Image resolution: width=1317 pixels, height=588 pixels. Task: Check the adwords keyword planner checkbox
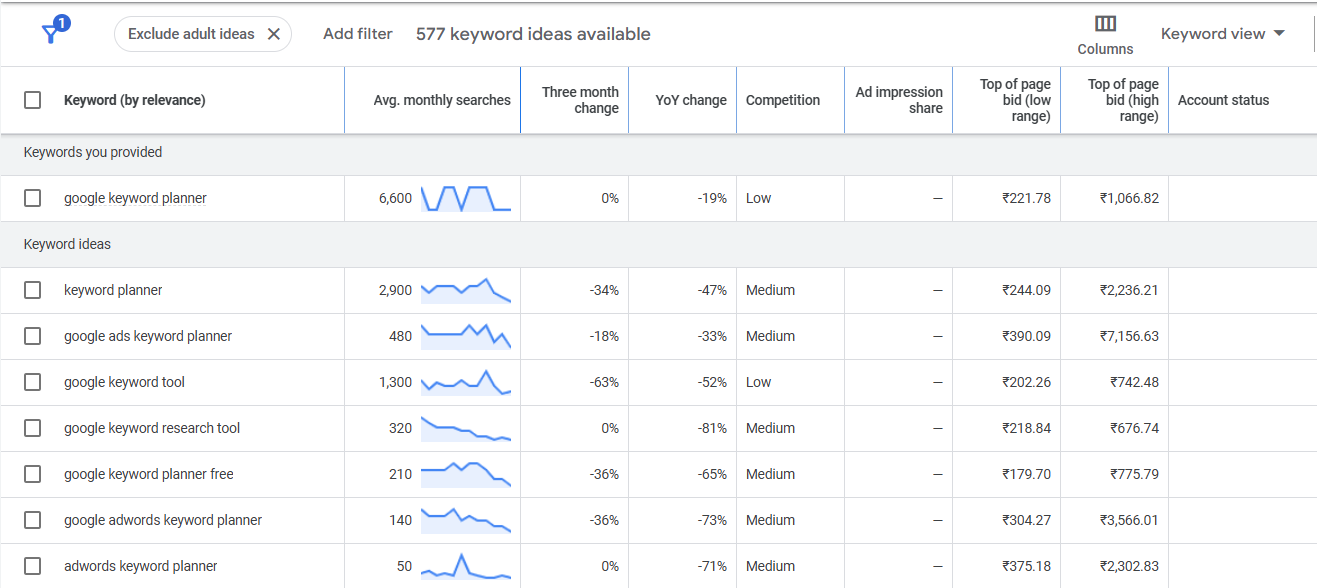point(33,566)
